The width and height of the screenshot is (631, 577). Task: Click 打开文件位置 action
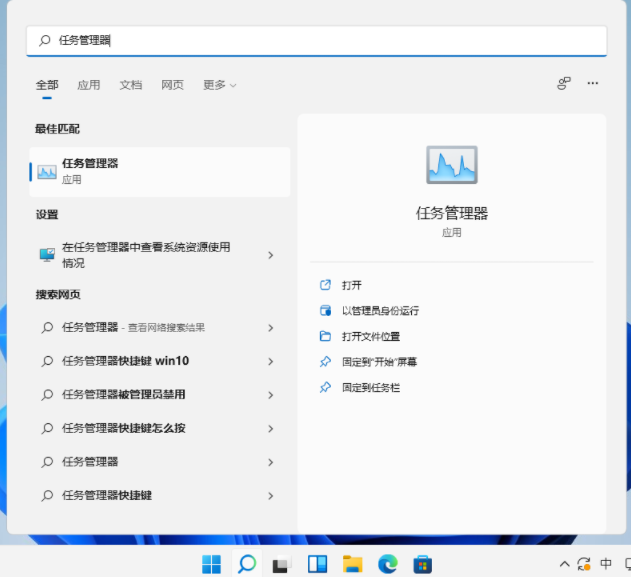point(370,337)
